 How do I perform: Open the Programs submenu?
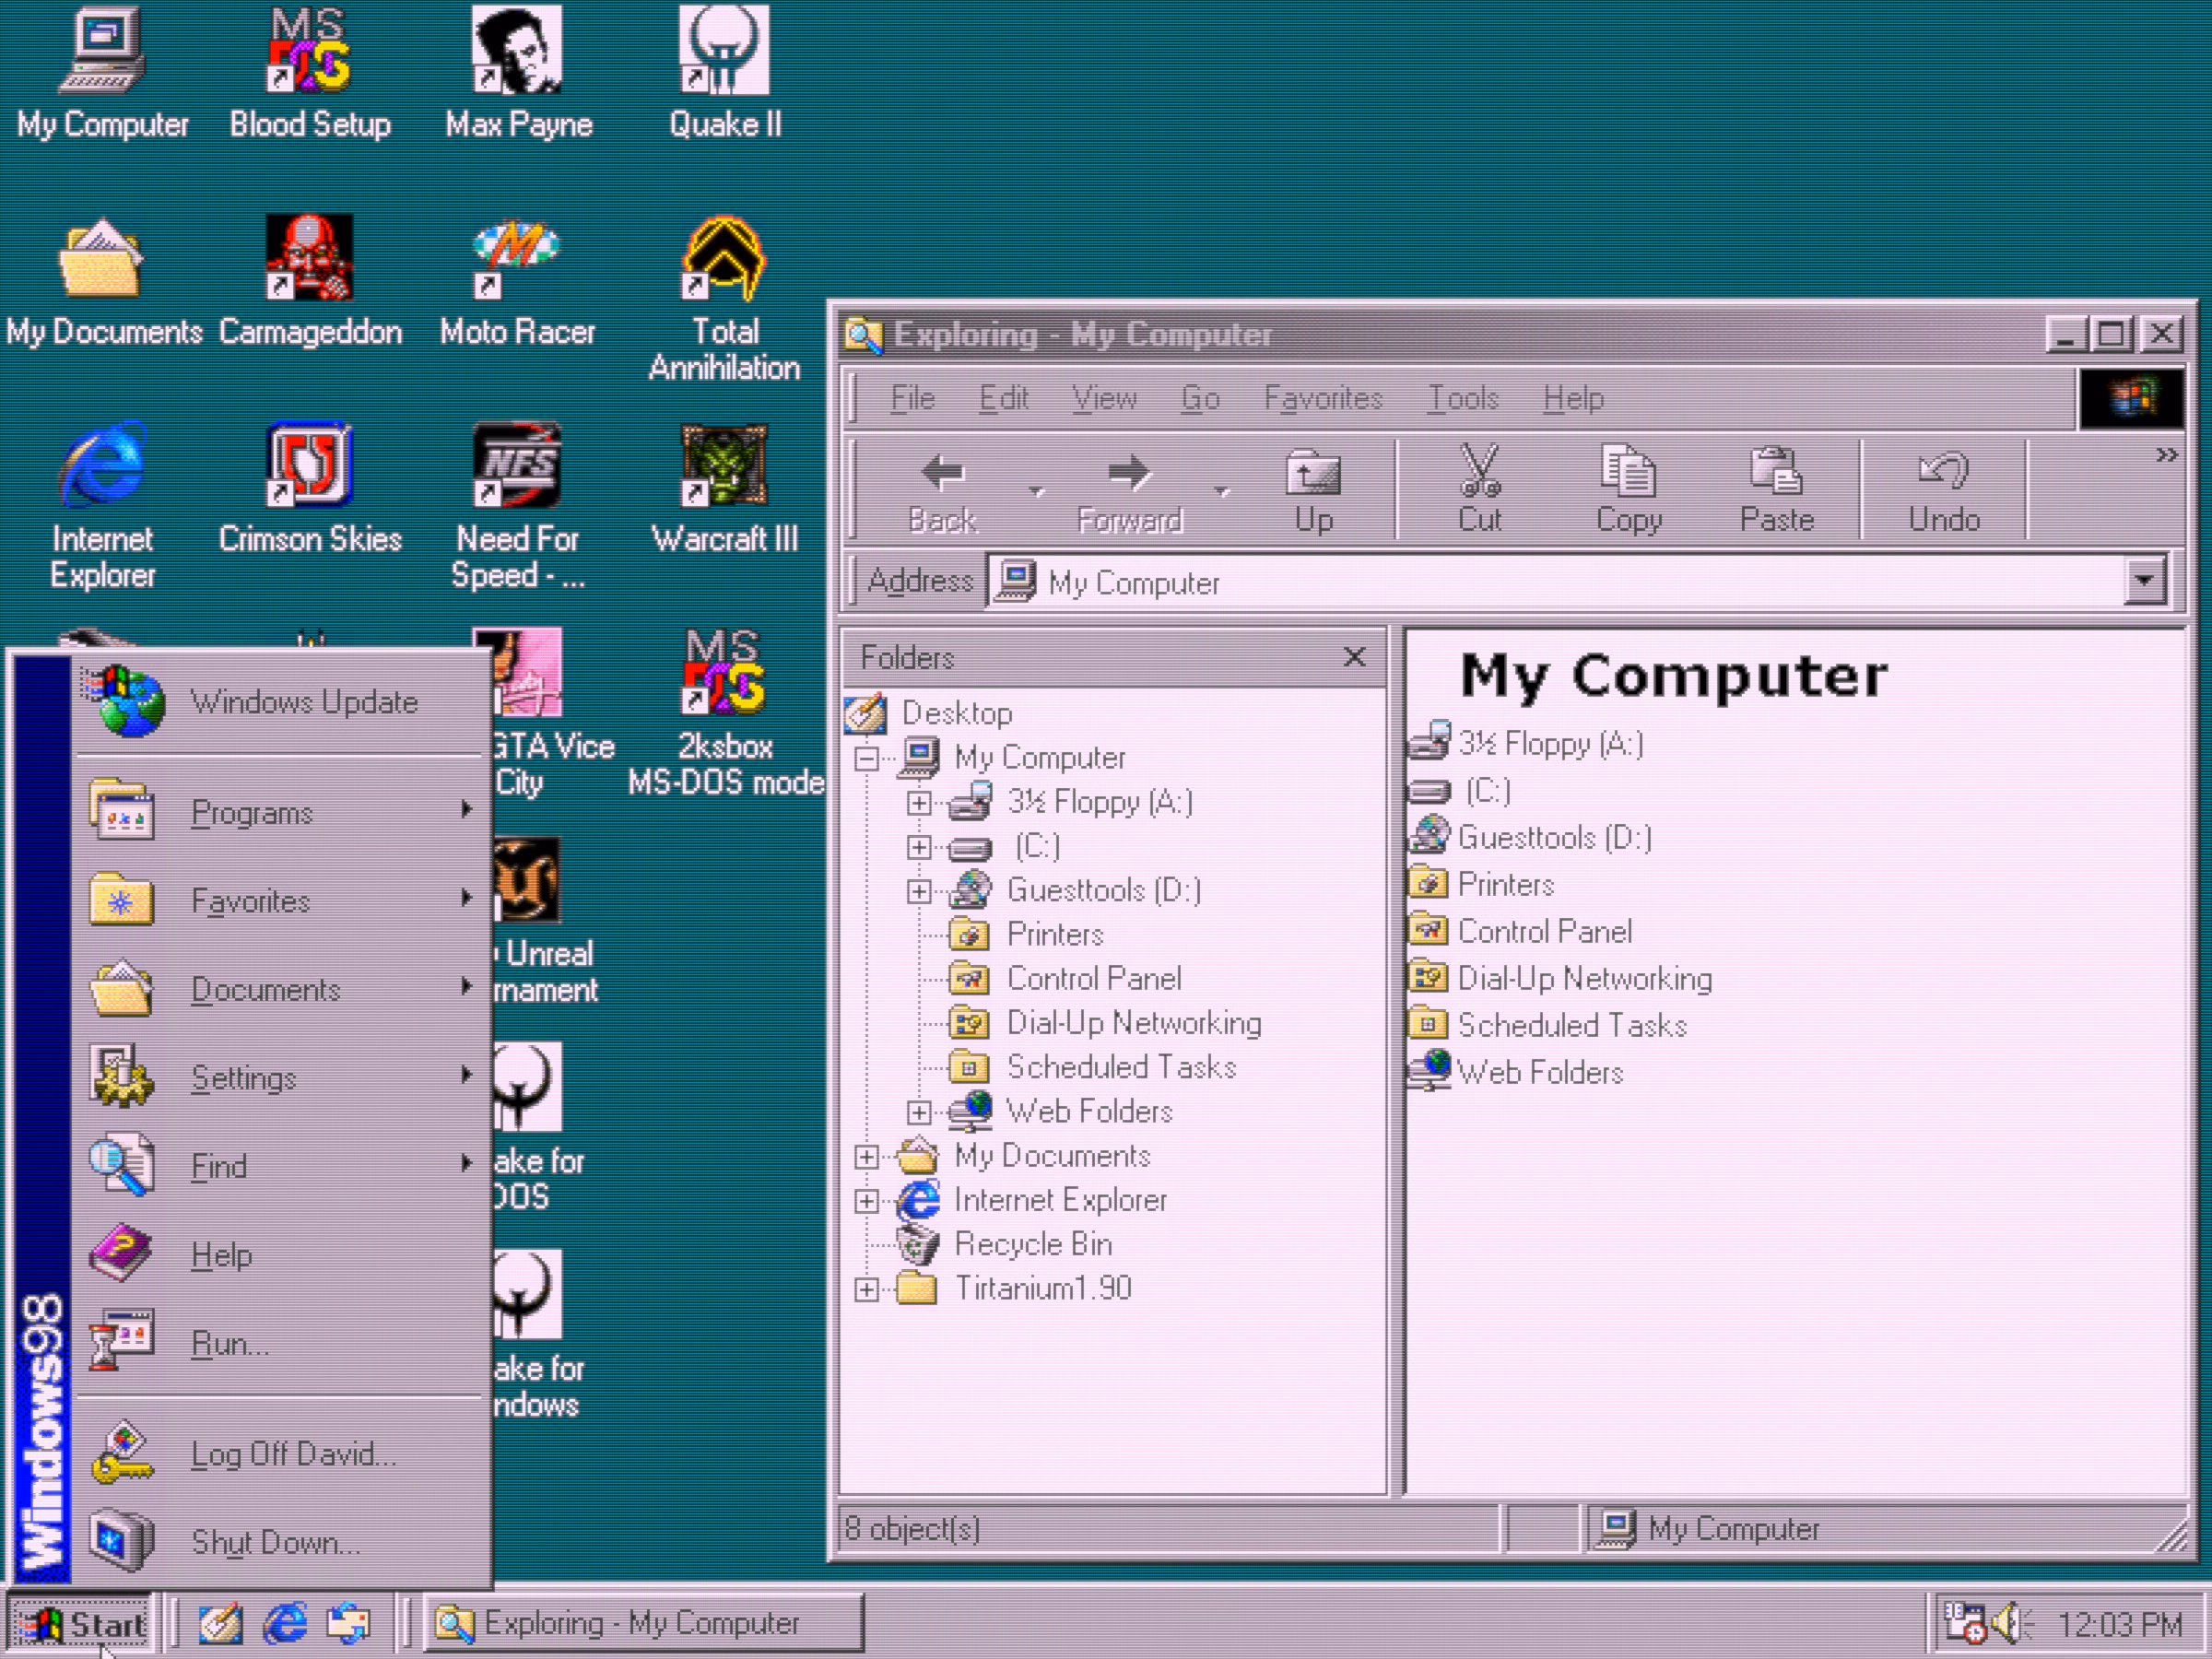click(280, 813)
